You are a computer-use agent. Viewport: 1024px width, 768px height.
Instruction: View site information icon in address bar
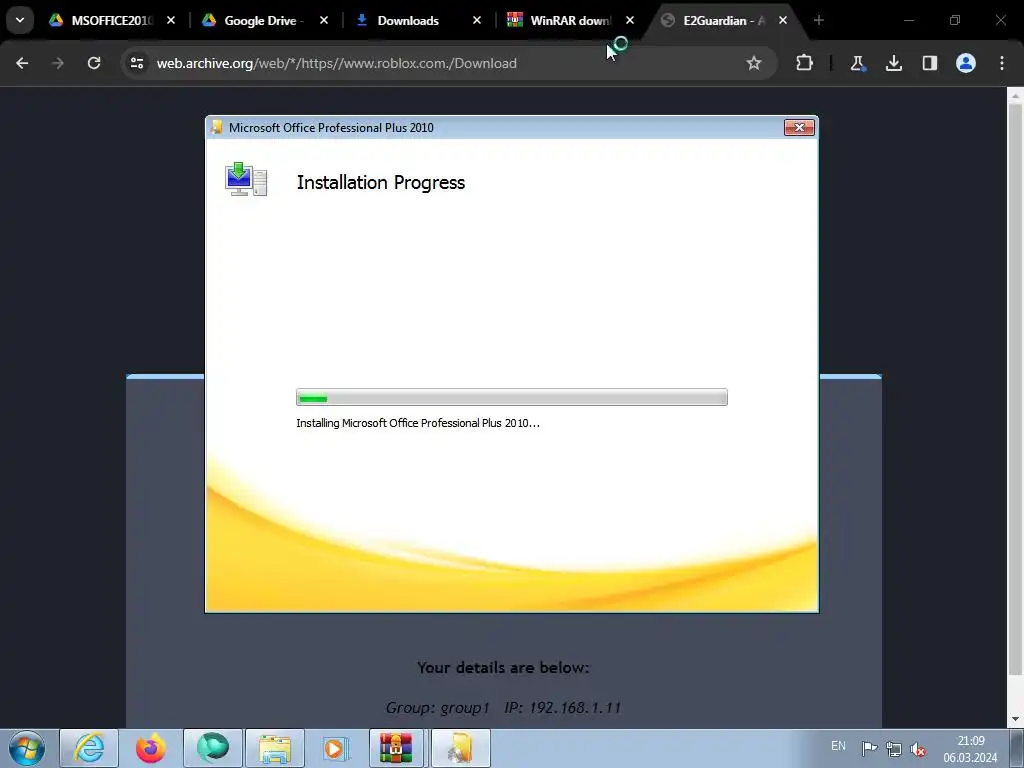[x=137, y=63]
